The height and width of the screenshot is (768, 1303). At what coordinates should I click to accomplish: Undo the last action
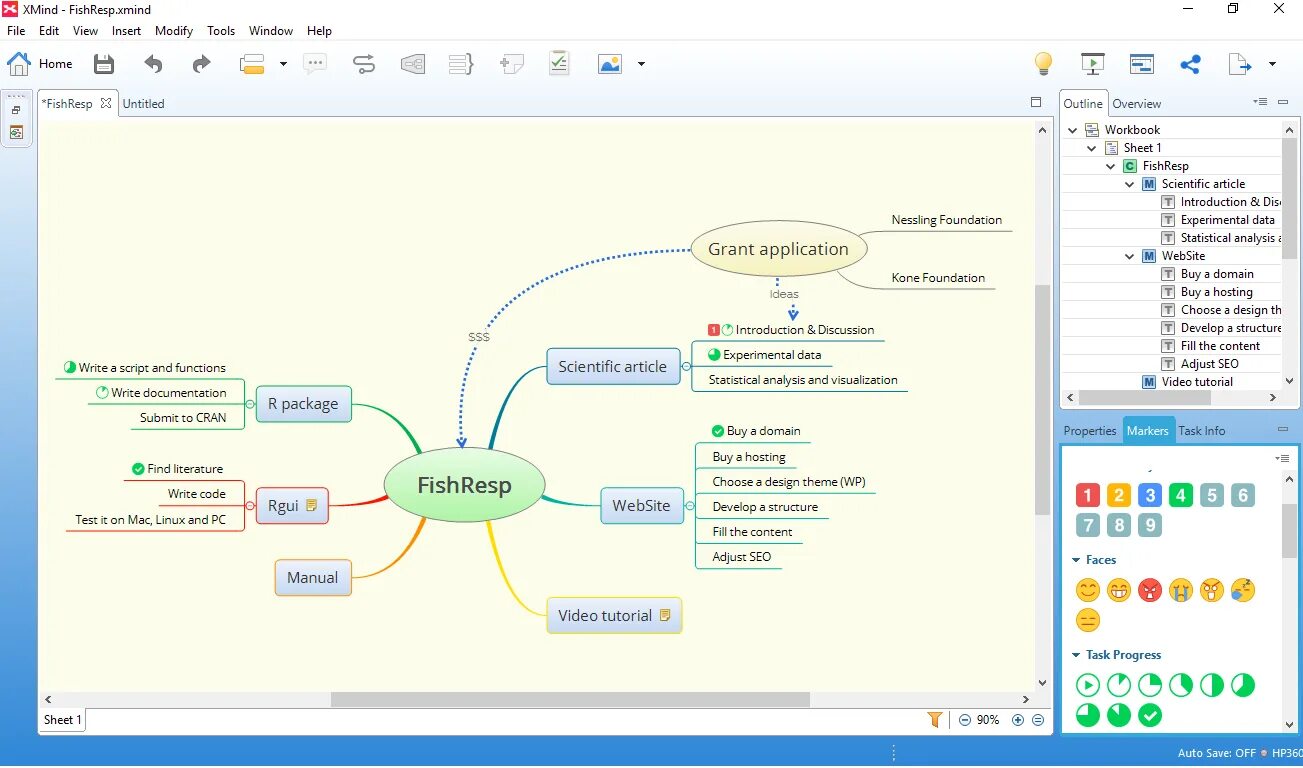[153, 64]
